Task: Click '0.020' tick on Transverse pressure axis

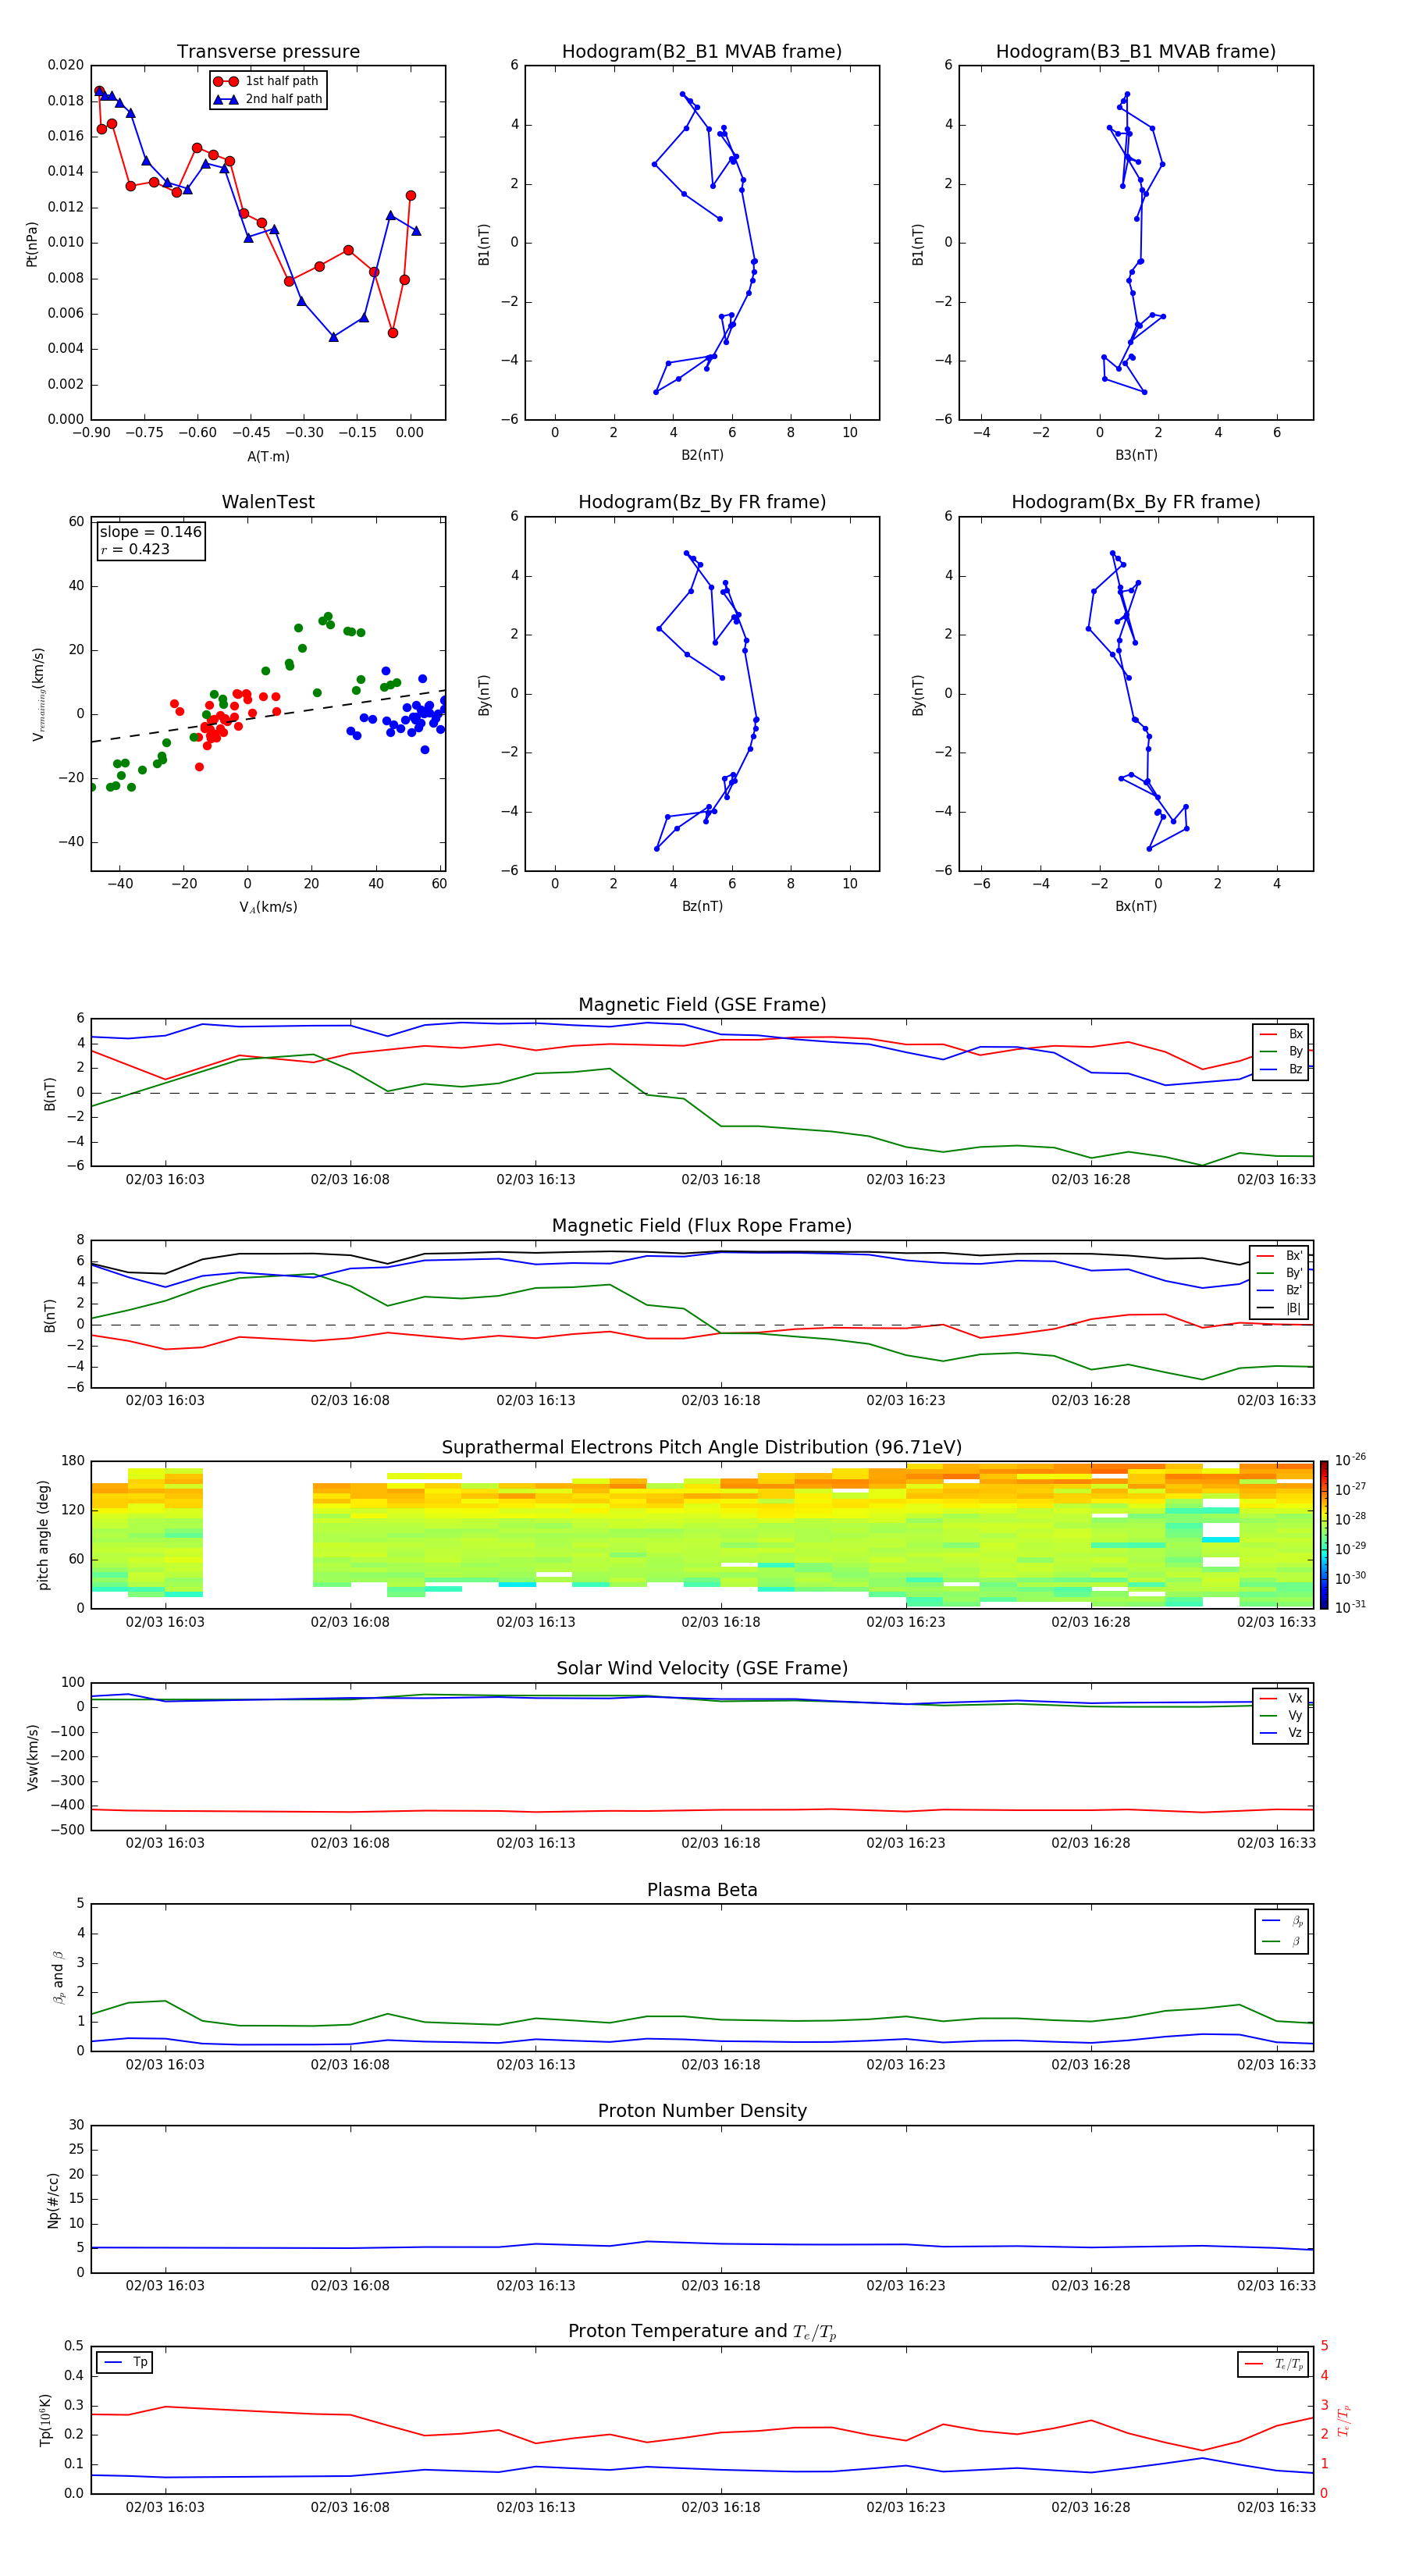Action: click(65, 65)
